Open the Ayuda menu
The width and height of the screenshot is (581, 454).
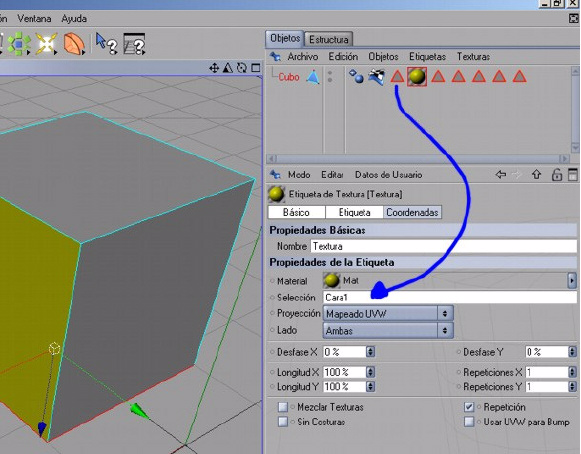coord(74,19)
